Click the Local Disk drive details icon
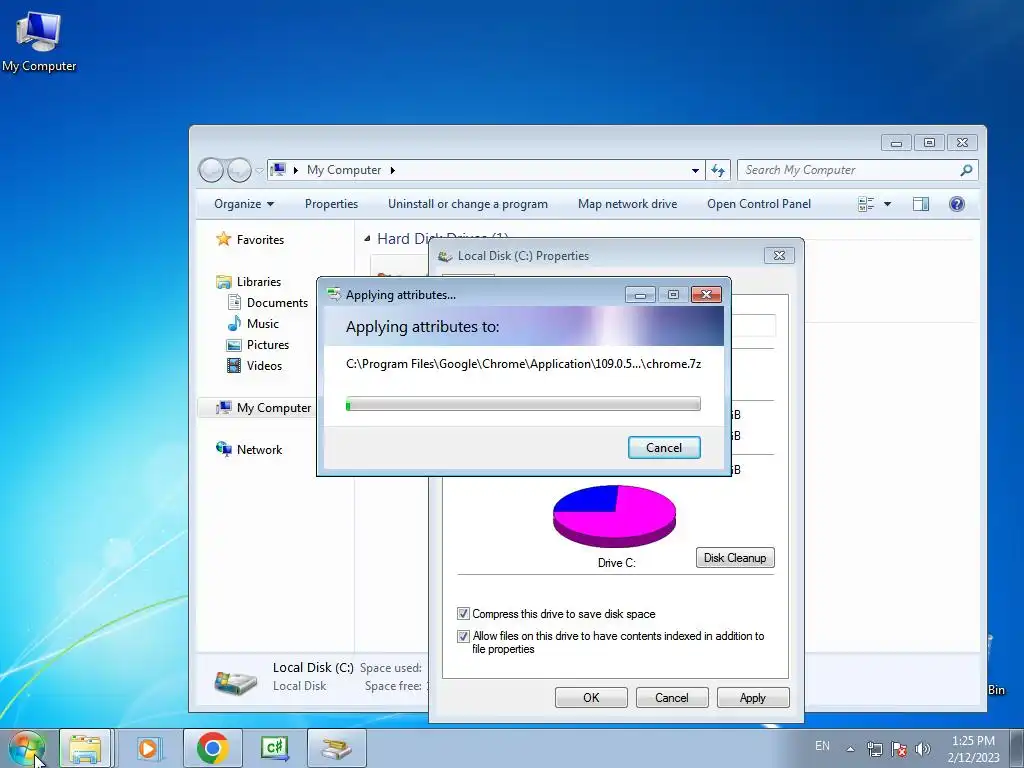The width and height of the screenshot is (1024, 768). click(x=235, y=682)
